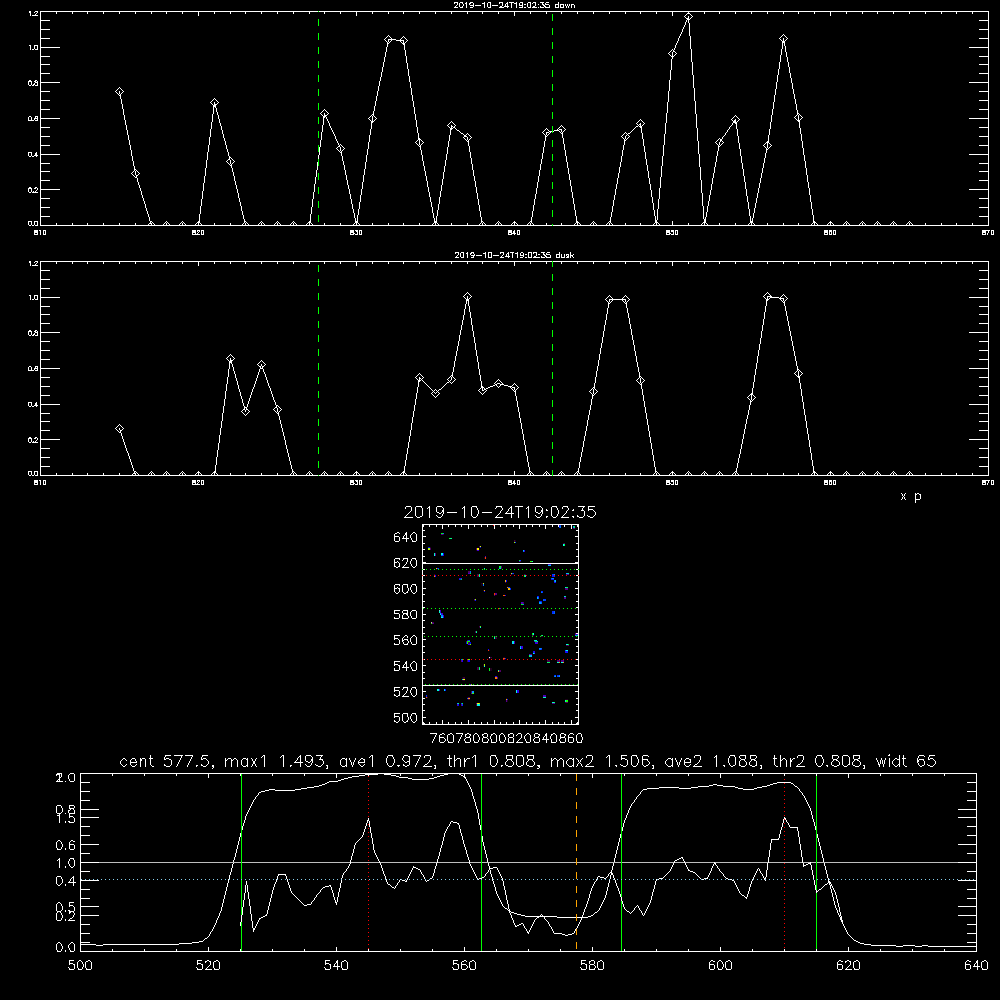Click the 'max1 1.493' value in bottom header
This screenshot has width=1000, height=1000.
tap(276, 761)
